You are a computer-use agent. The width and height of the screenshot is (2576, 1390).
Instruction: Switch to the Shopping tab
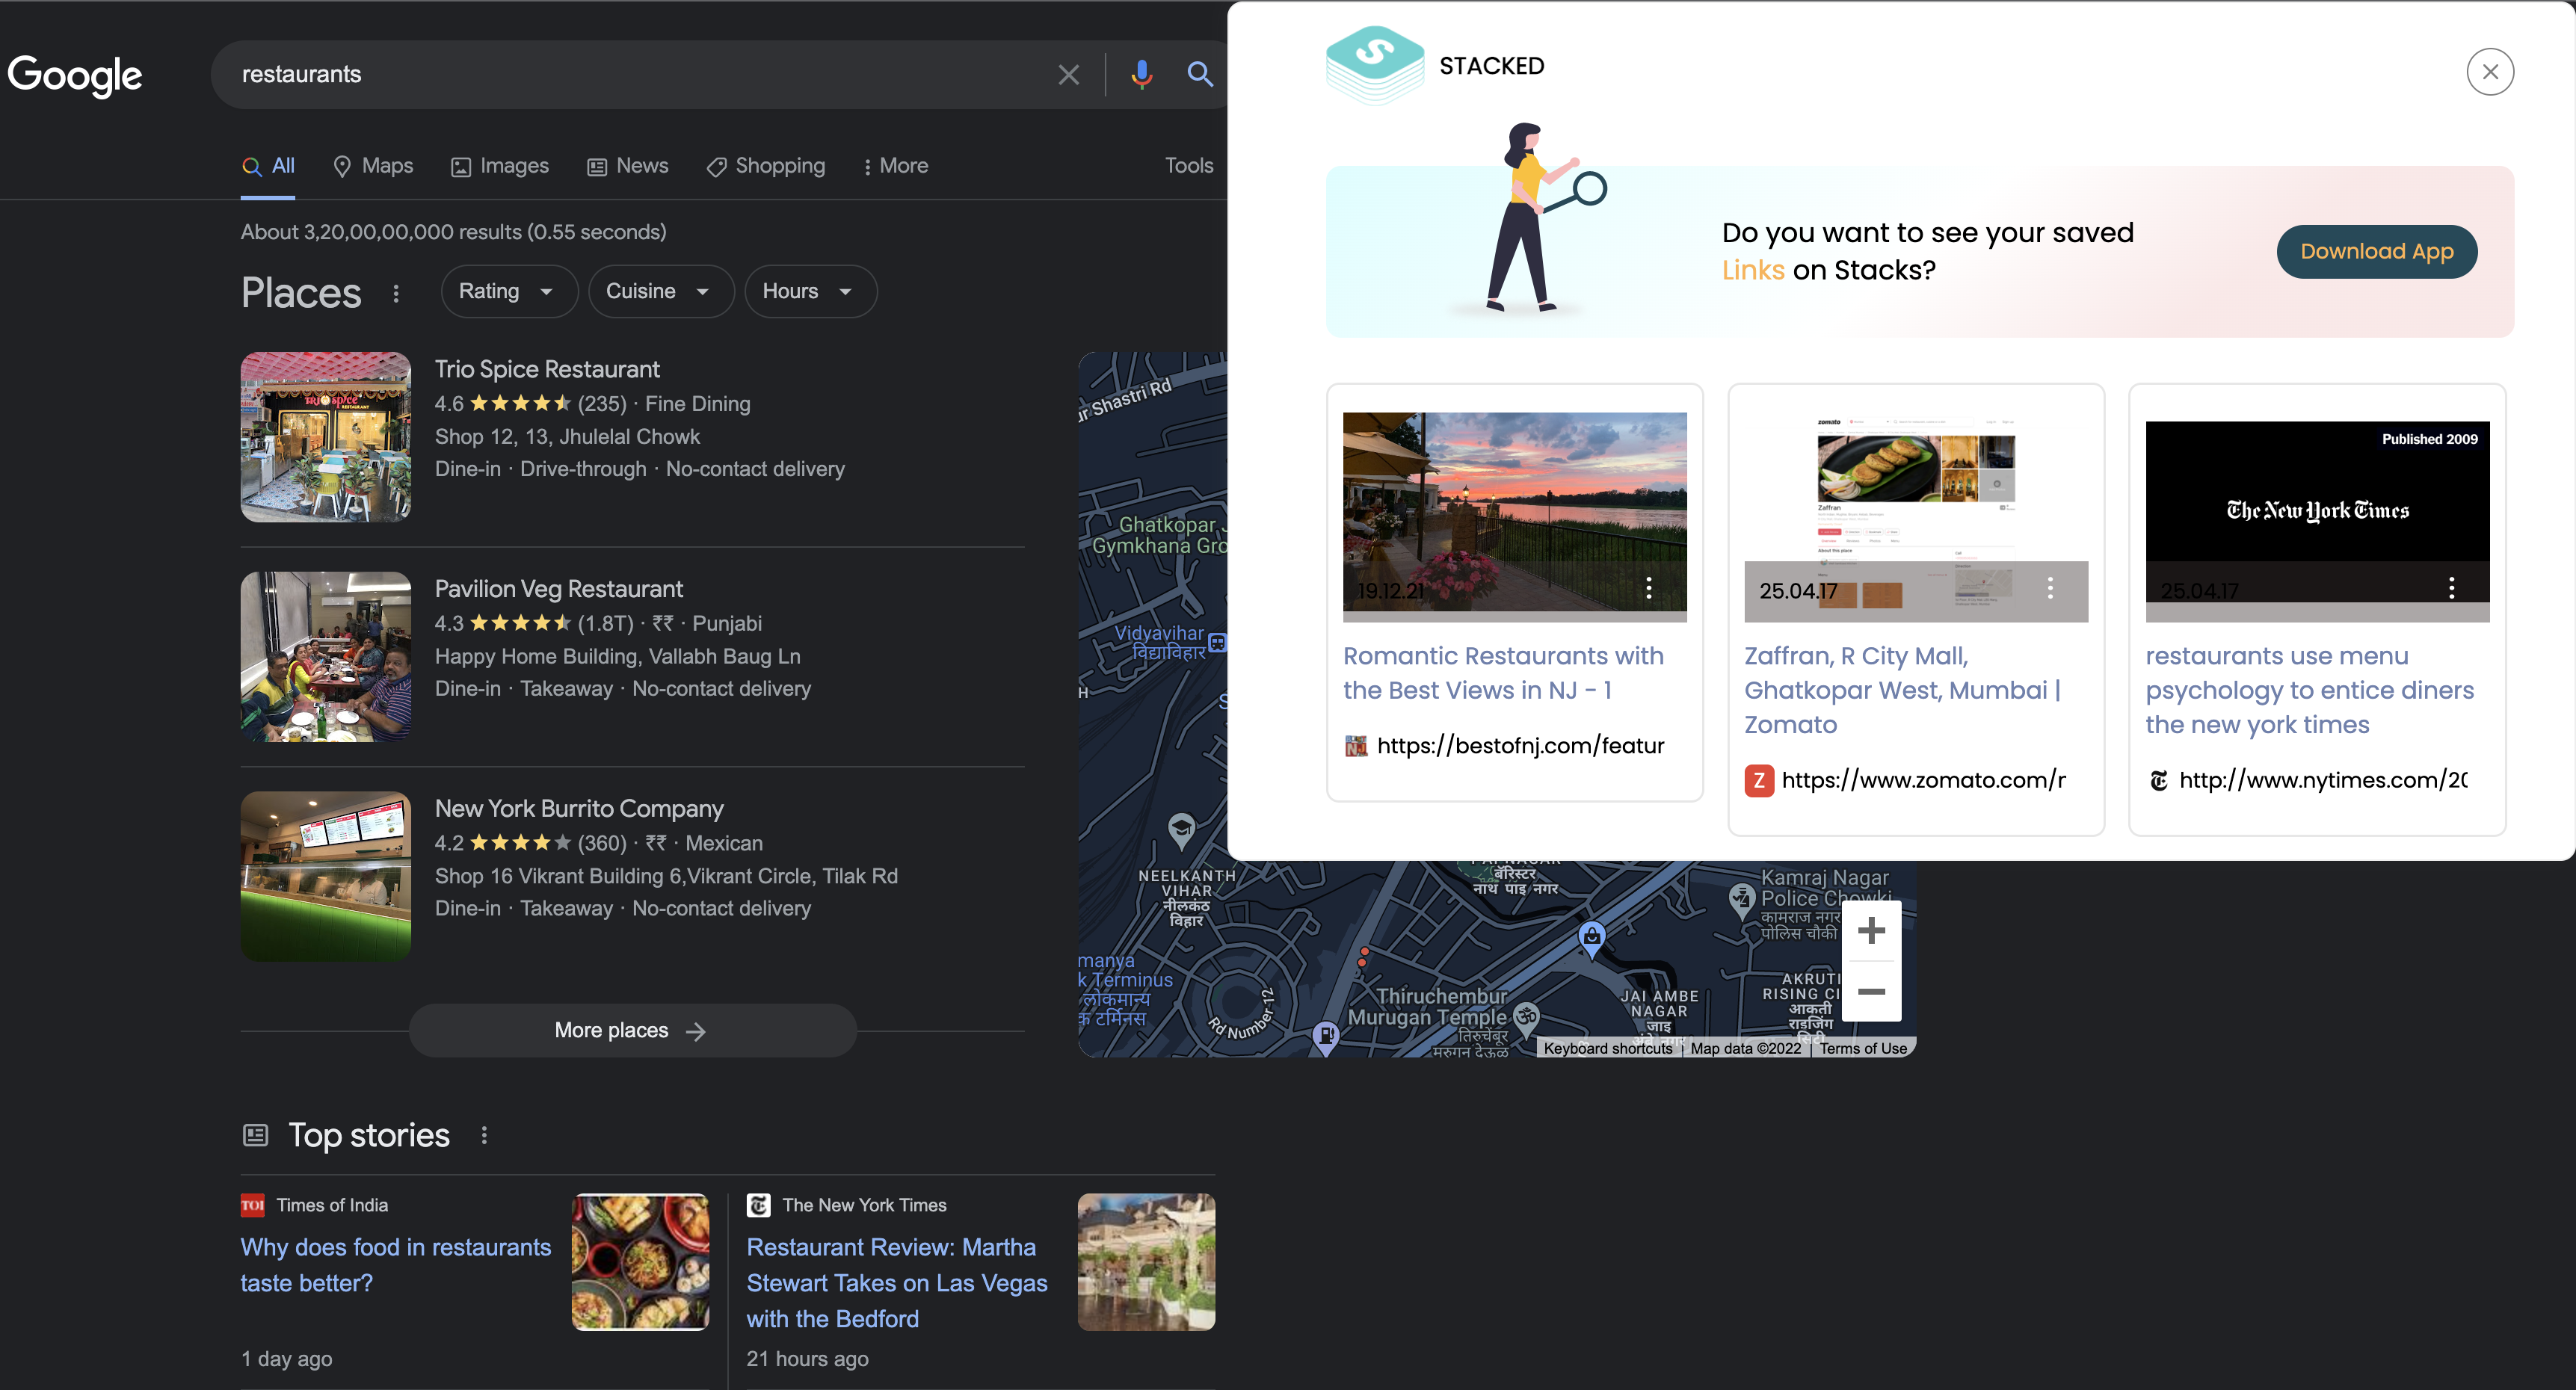(766, 166)
